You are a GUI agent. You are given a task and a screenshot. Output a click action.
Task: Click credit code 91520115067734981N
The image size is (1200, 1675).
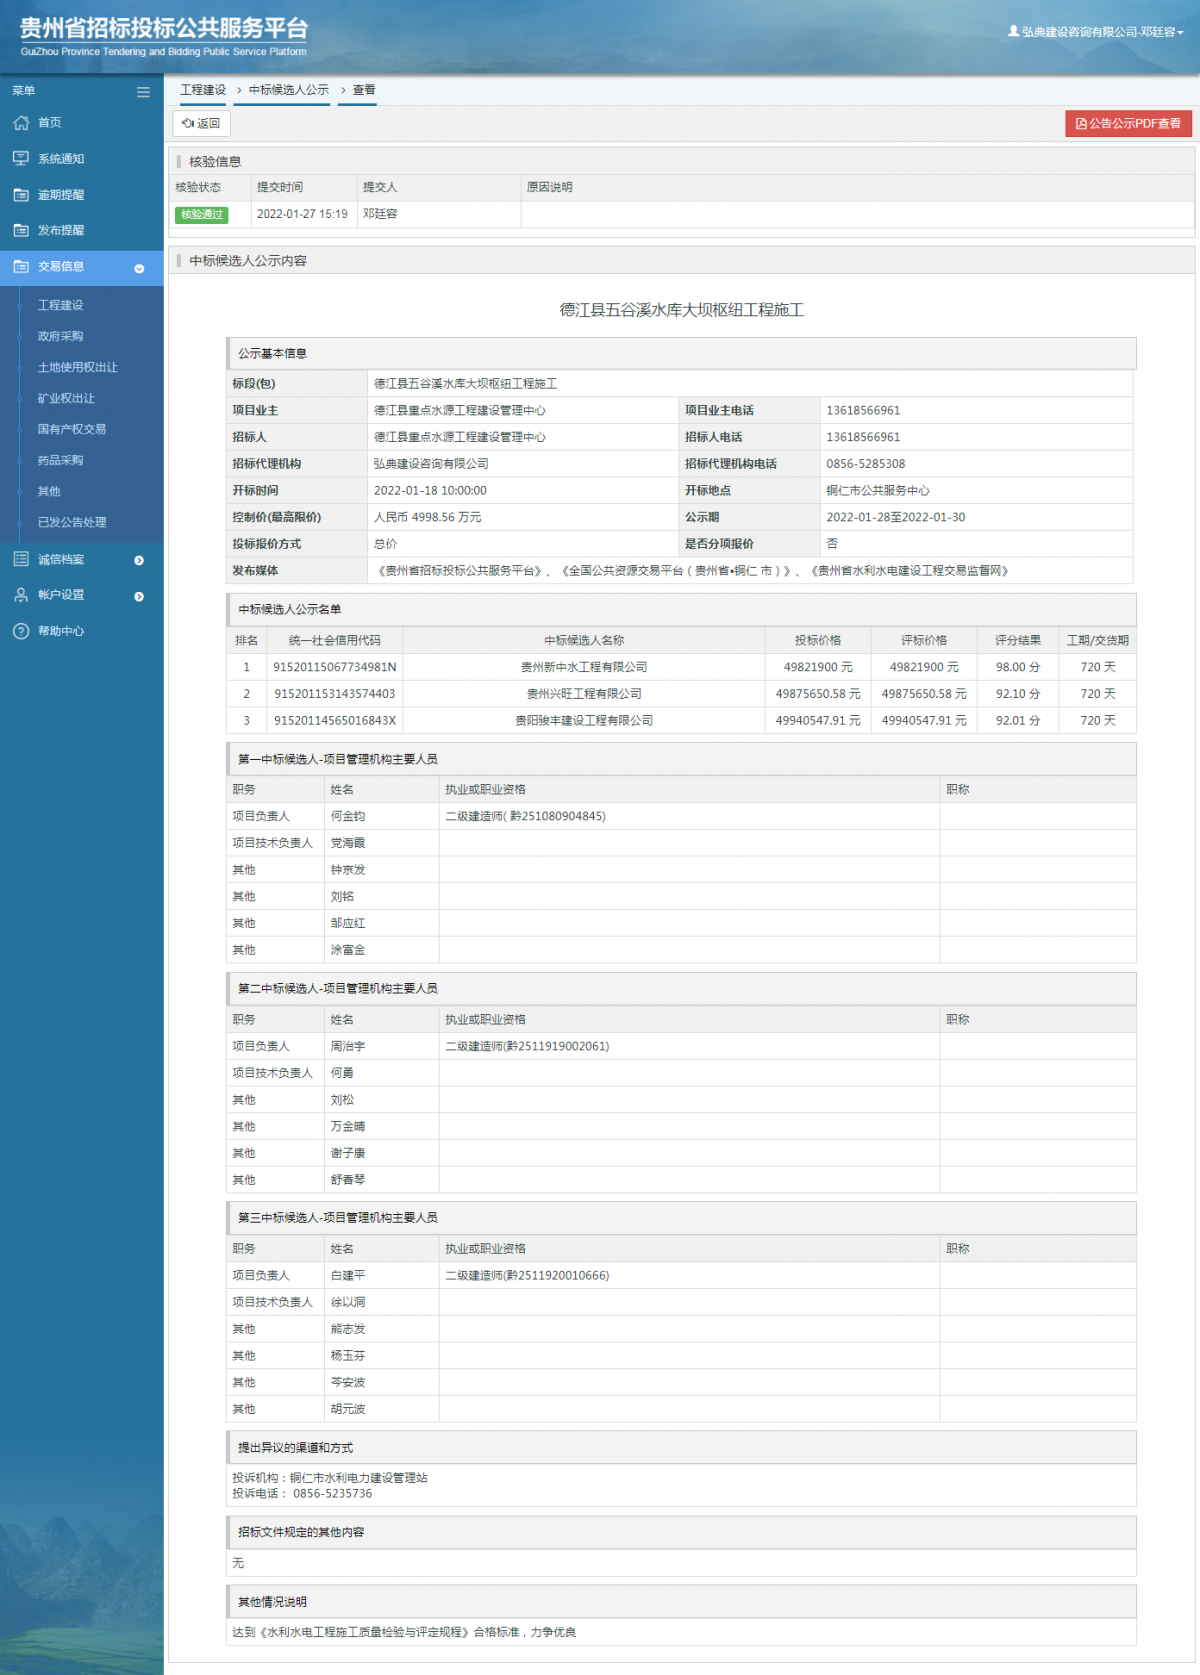pyautogui.click(x=335, y=667)
